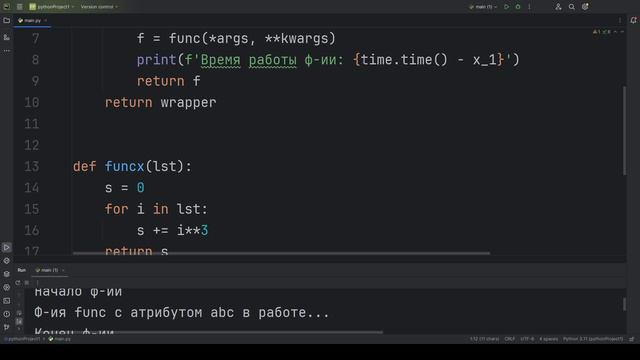Click line number 13 in the gutter
Screen dimensions: 640x360
coord(32,167)
